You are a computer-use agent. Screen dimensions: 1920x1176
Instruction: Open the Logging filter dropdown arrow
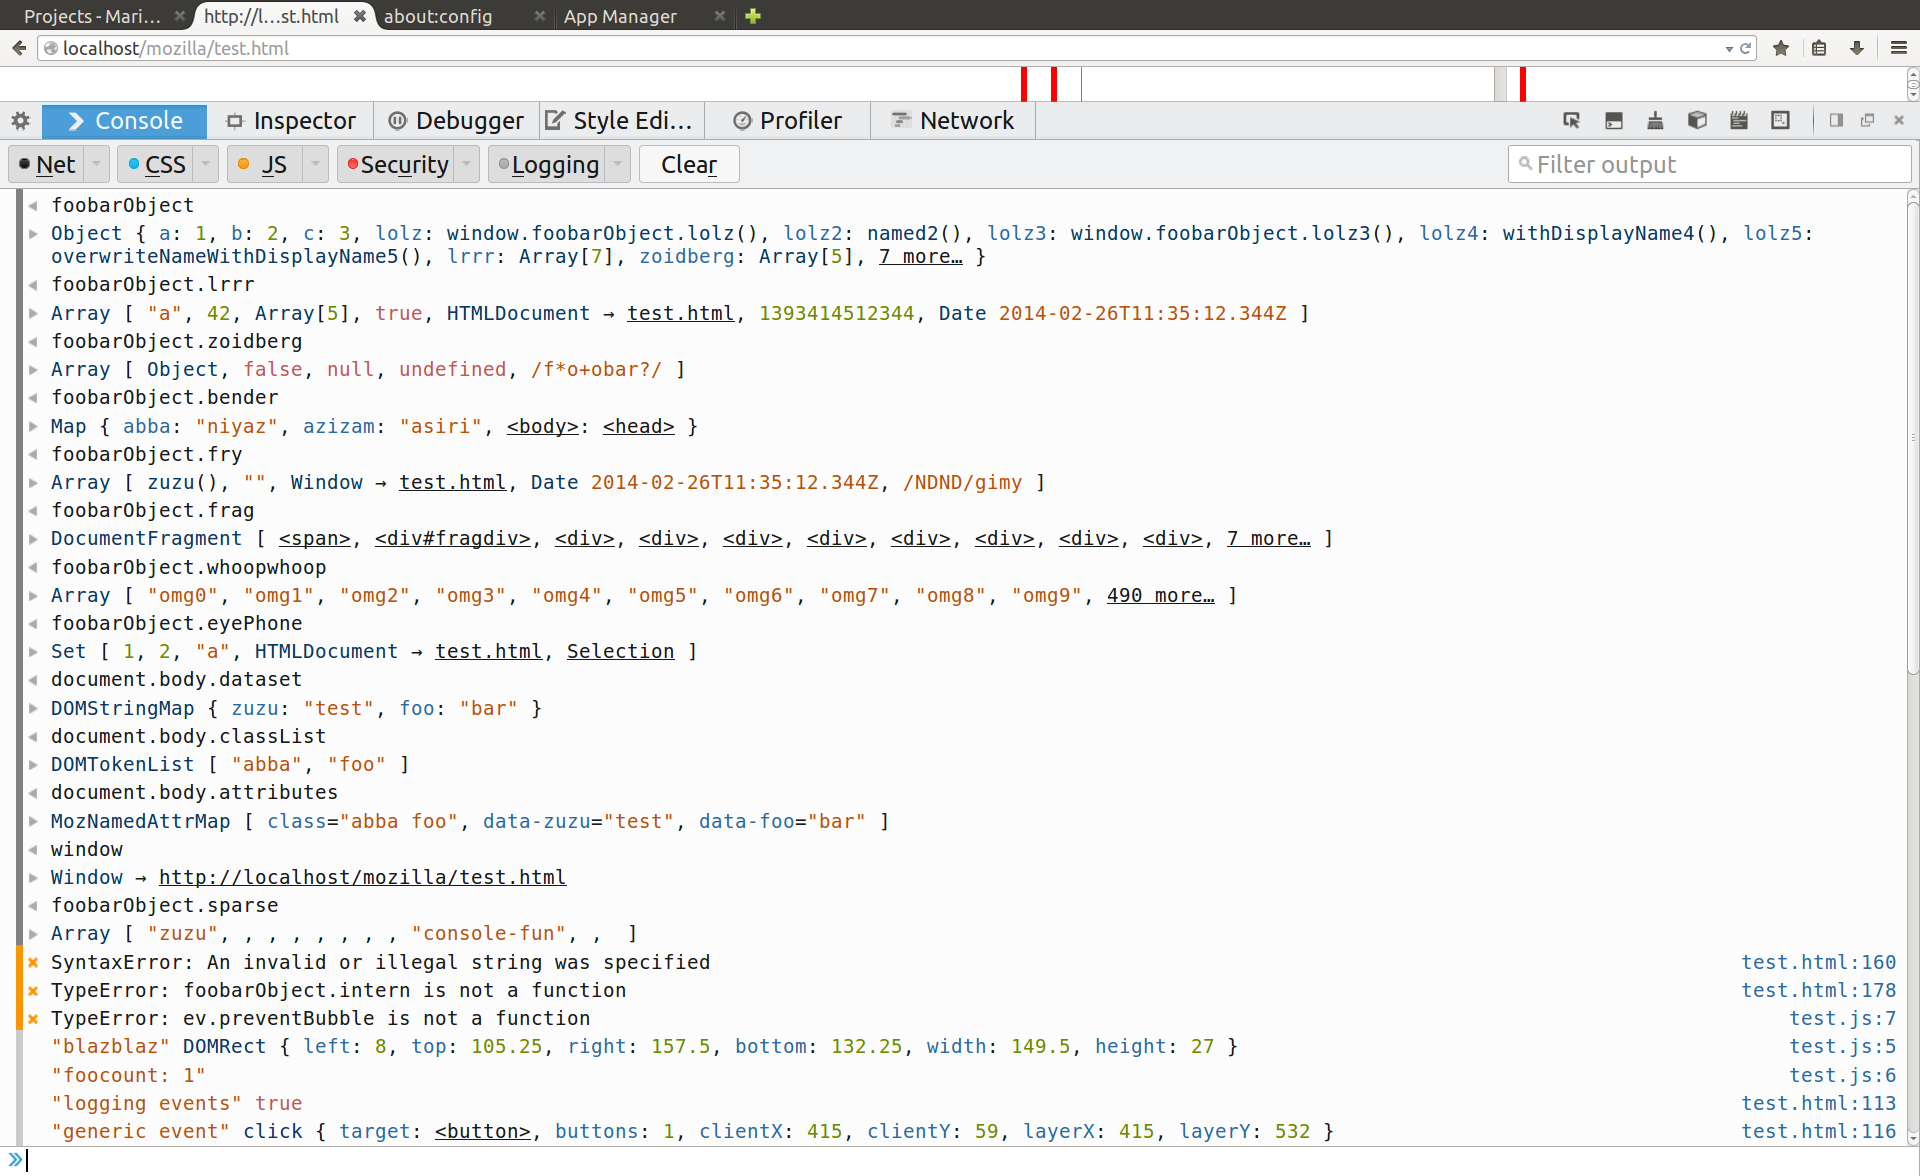point(618,164)
